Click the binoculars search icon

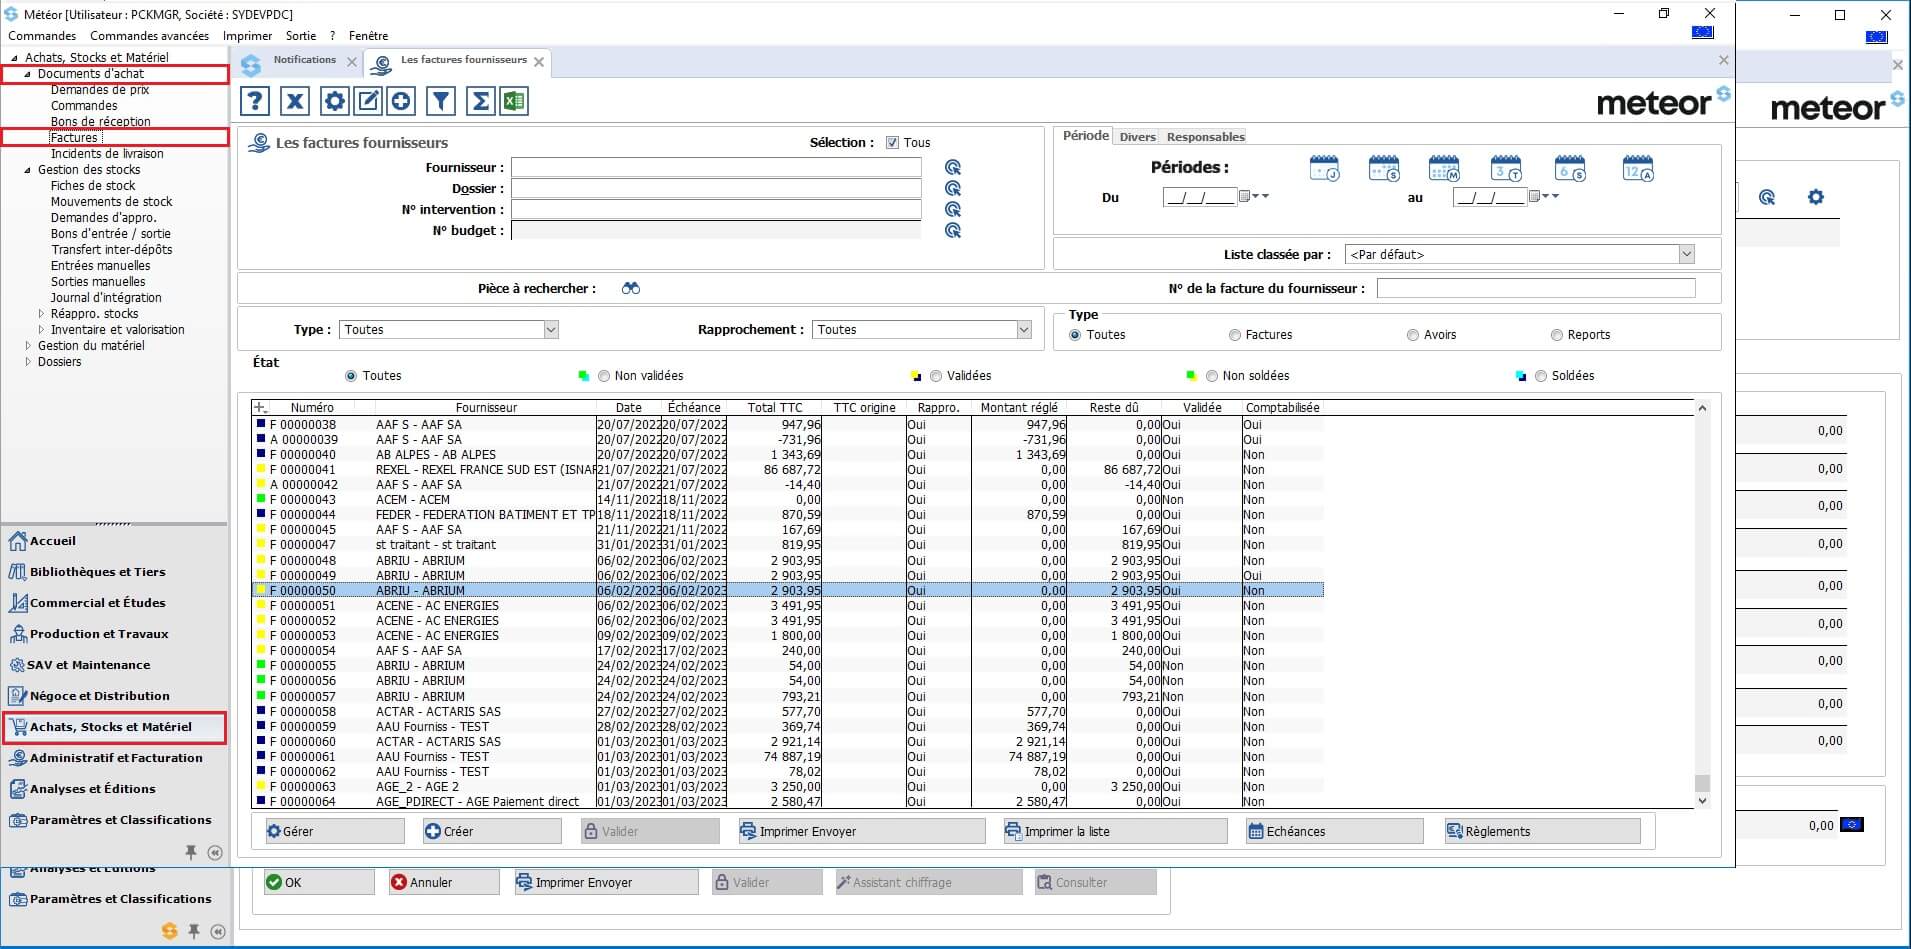pyautogui.click(x=631, y=288)
